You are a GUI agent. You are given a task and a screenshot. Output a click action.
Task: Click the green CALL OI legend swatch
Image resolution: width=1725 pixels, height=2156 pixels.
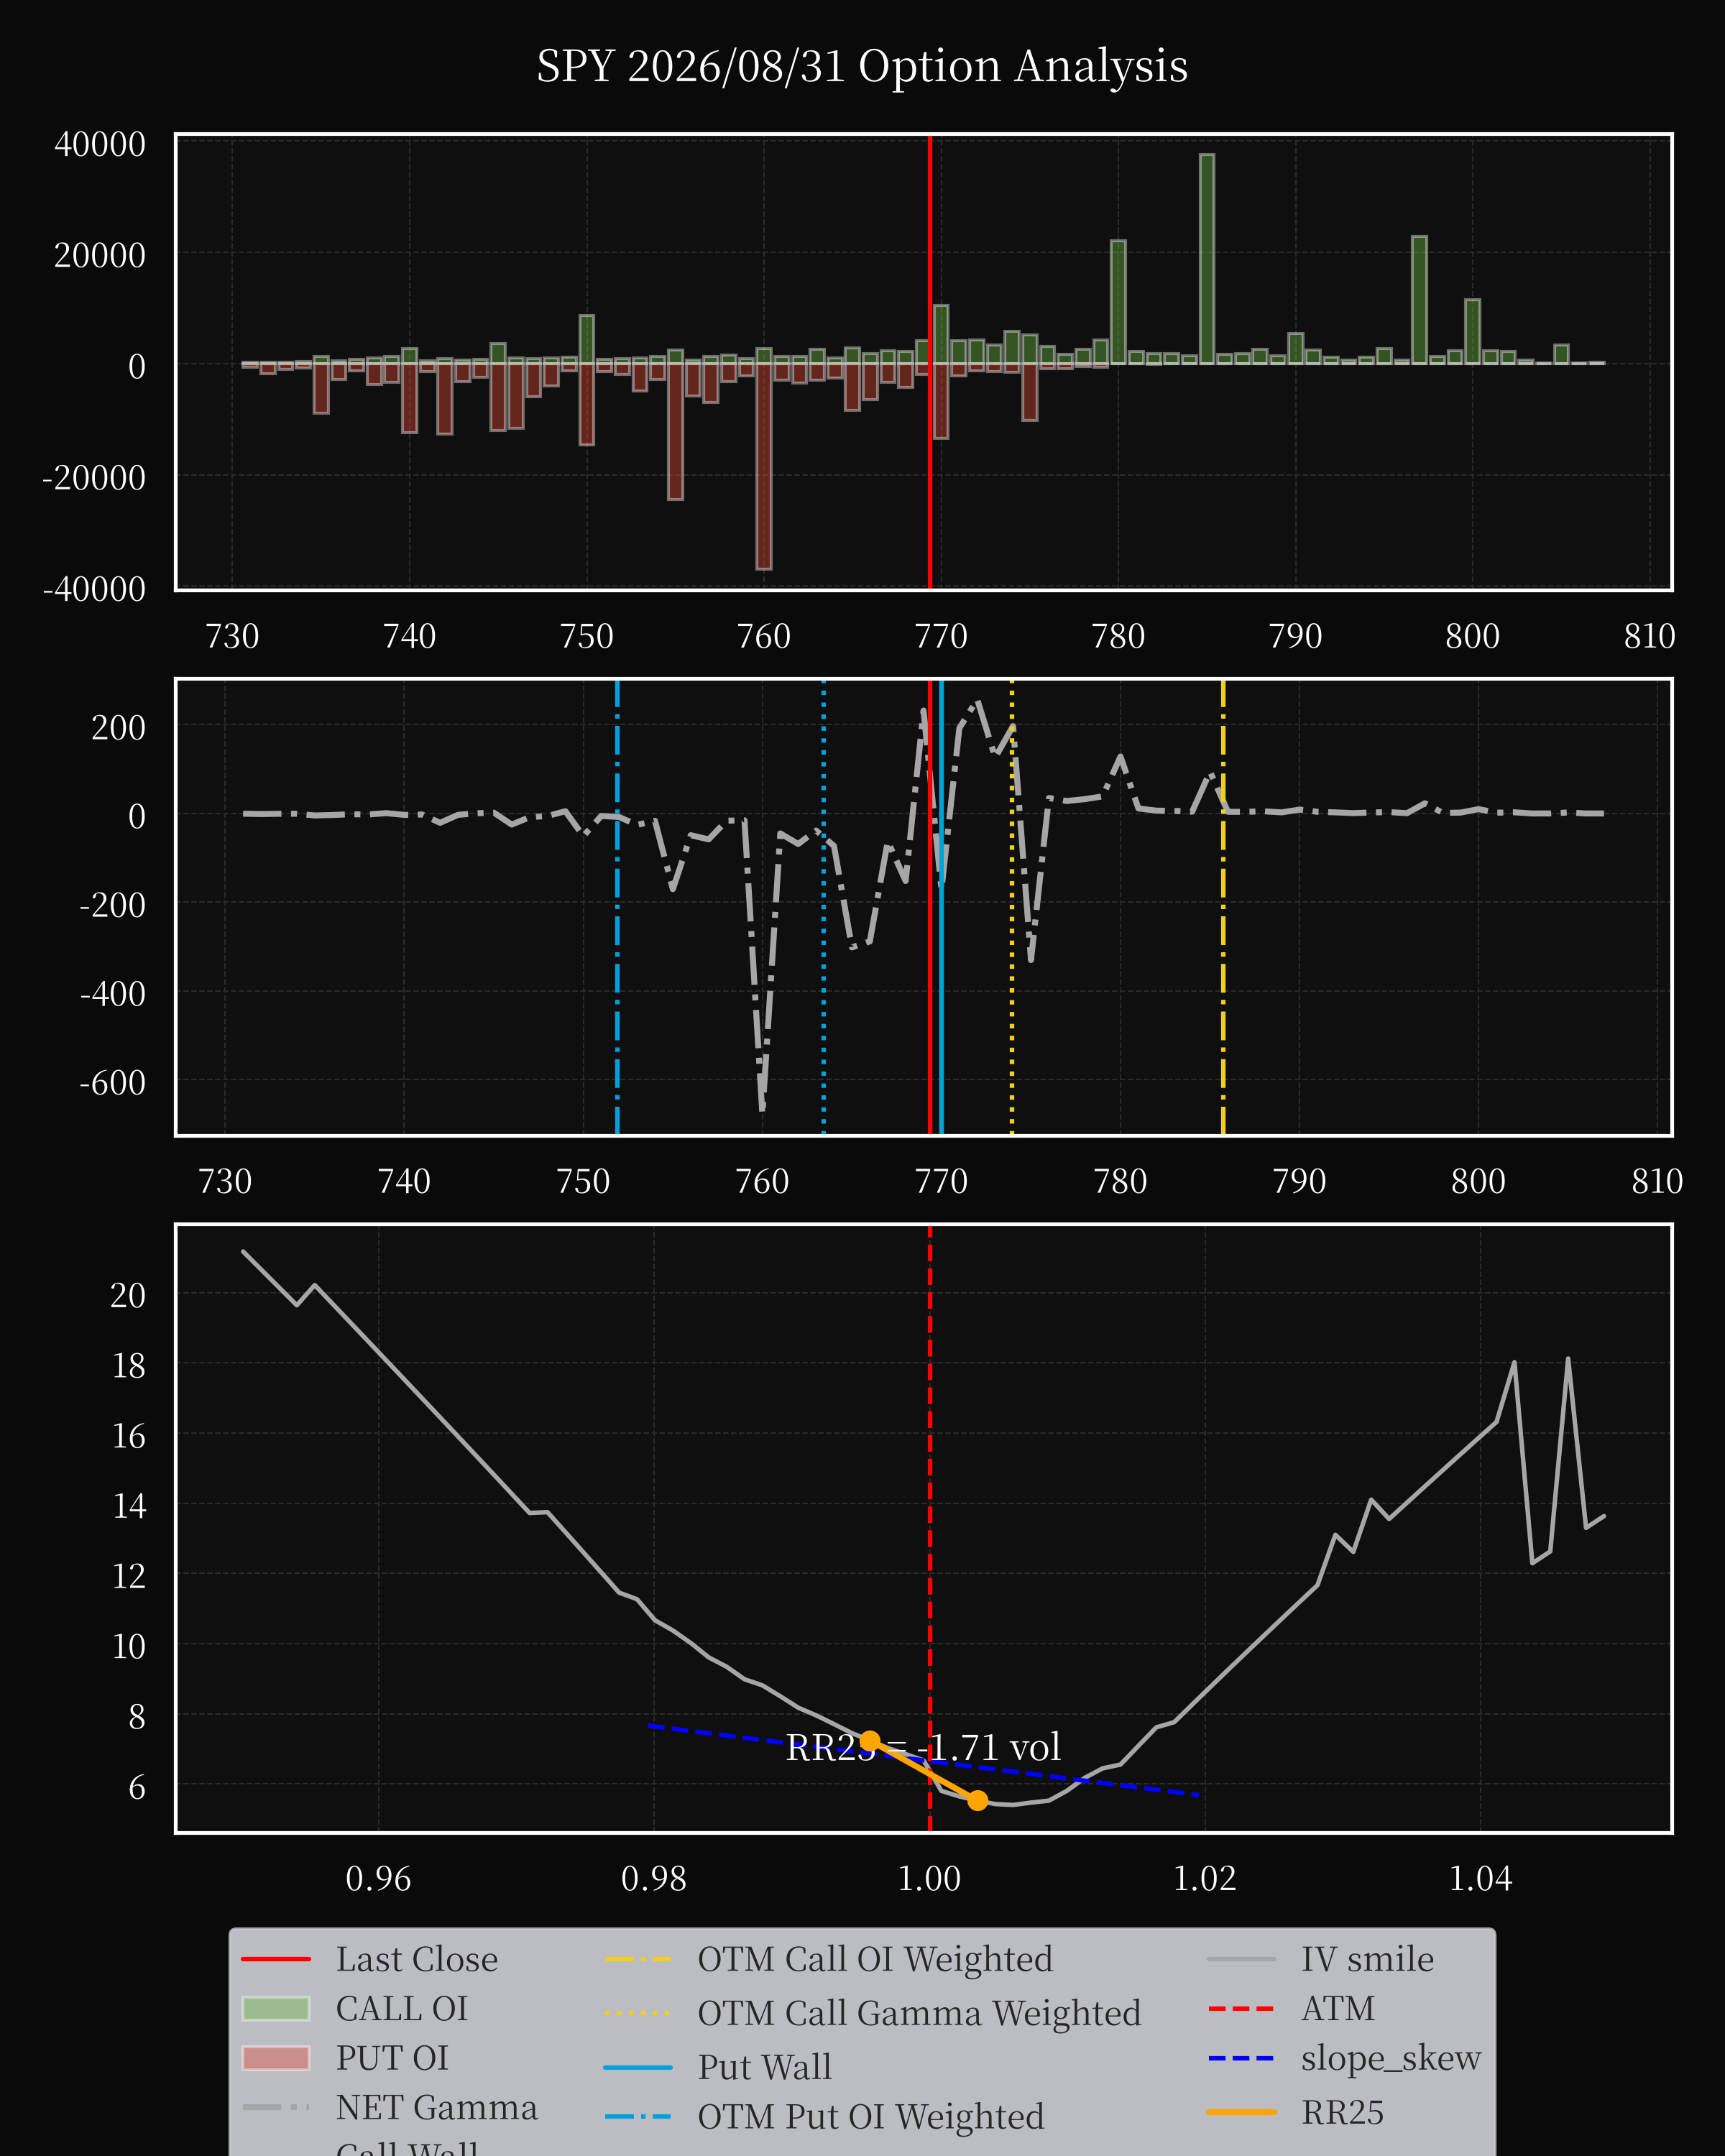[276, 2008]
